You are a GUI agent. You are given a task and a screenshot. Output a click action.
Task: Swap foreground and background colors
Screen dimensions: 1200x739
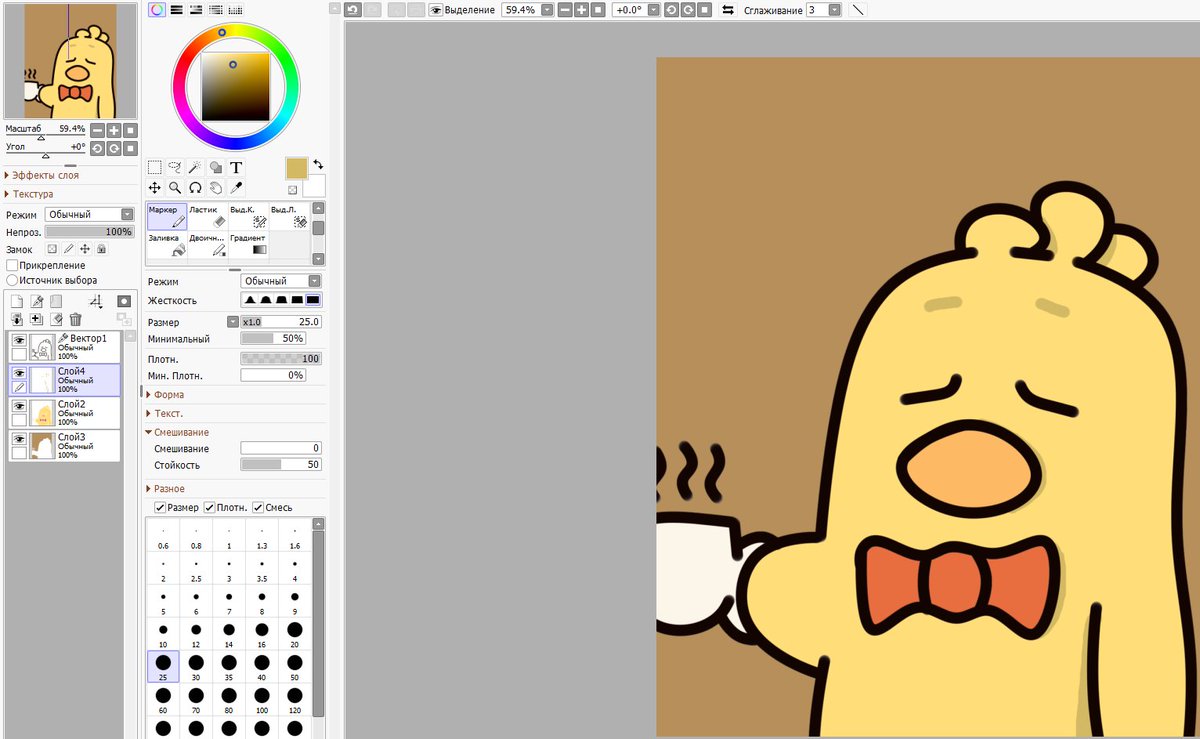(318, 164)
